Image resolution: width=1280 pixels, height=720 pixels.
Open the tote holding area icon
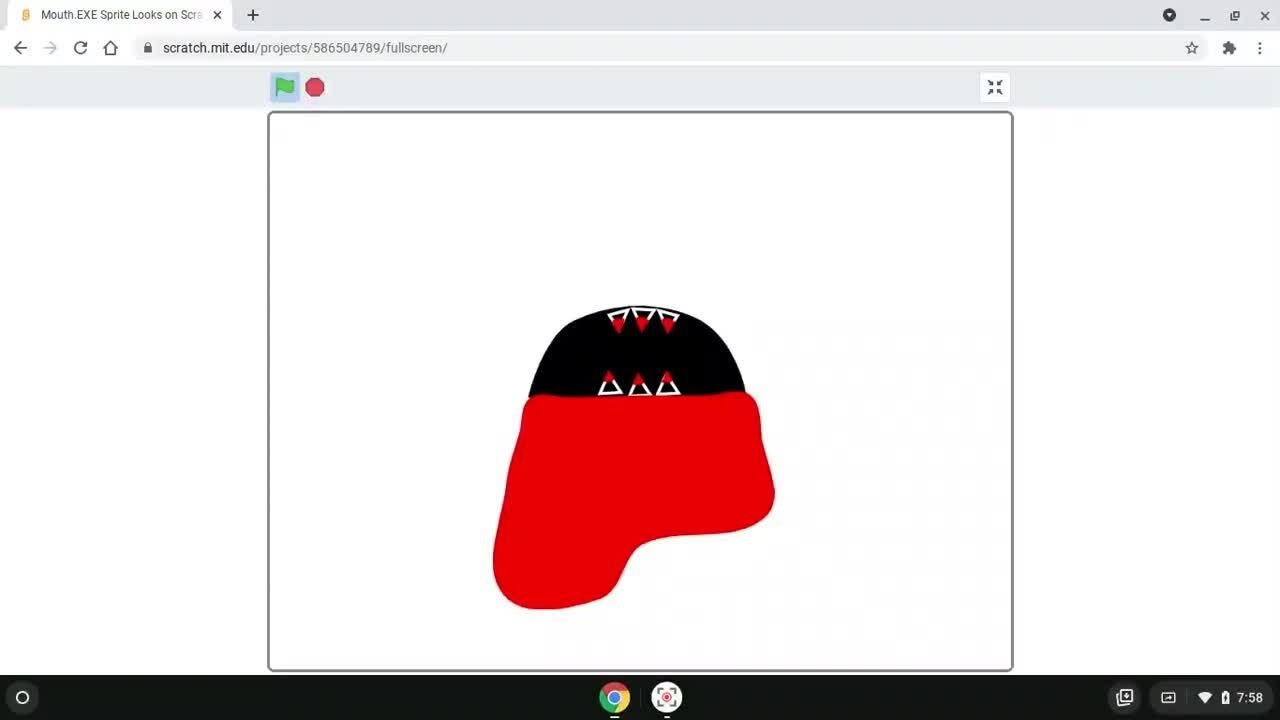pyautogui.click(x=1125, y=698)
